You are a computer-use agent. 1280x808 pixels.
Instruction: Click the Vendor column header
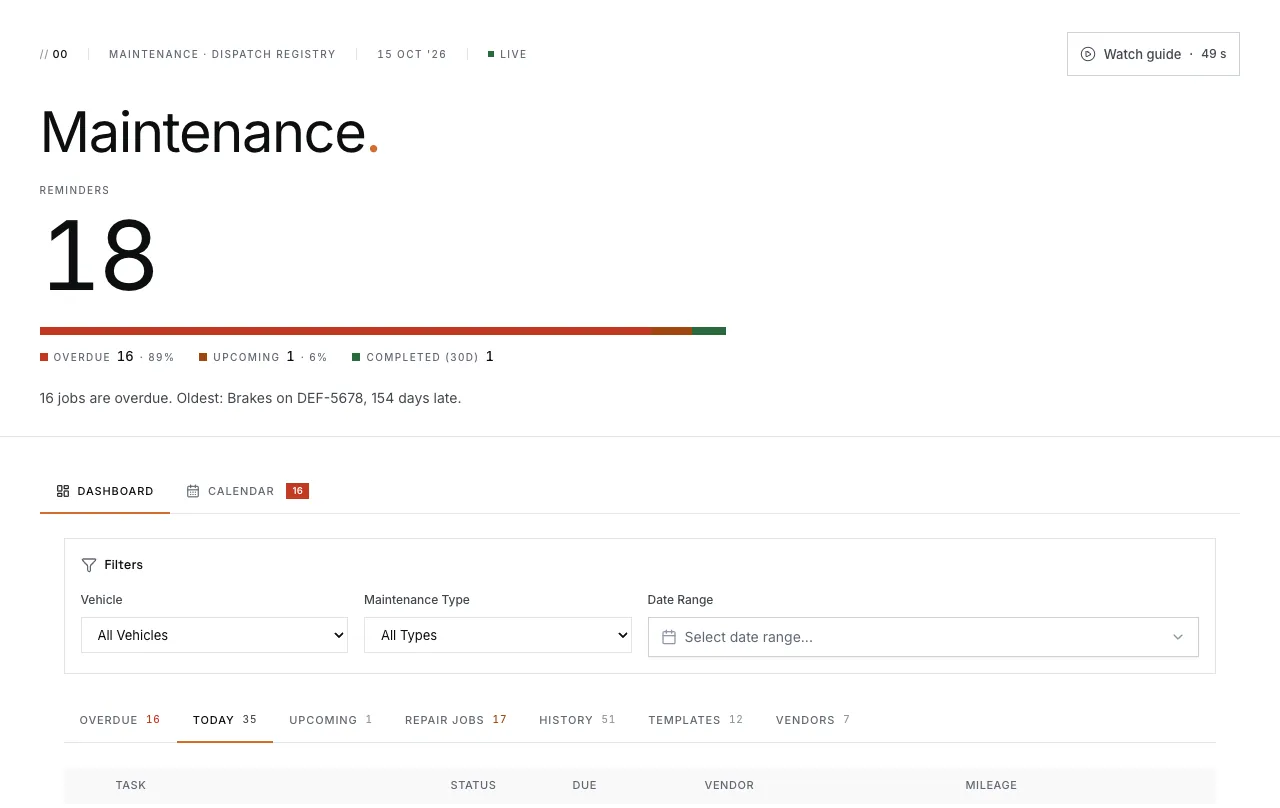(x=729, y=785)
